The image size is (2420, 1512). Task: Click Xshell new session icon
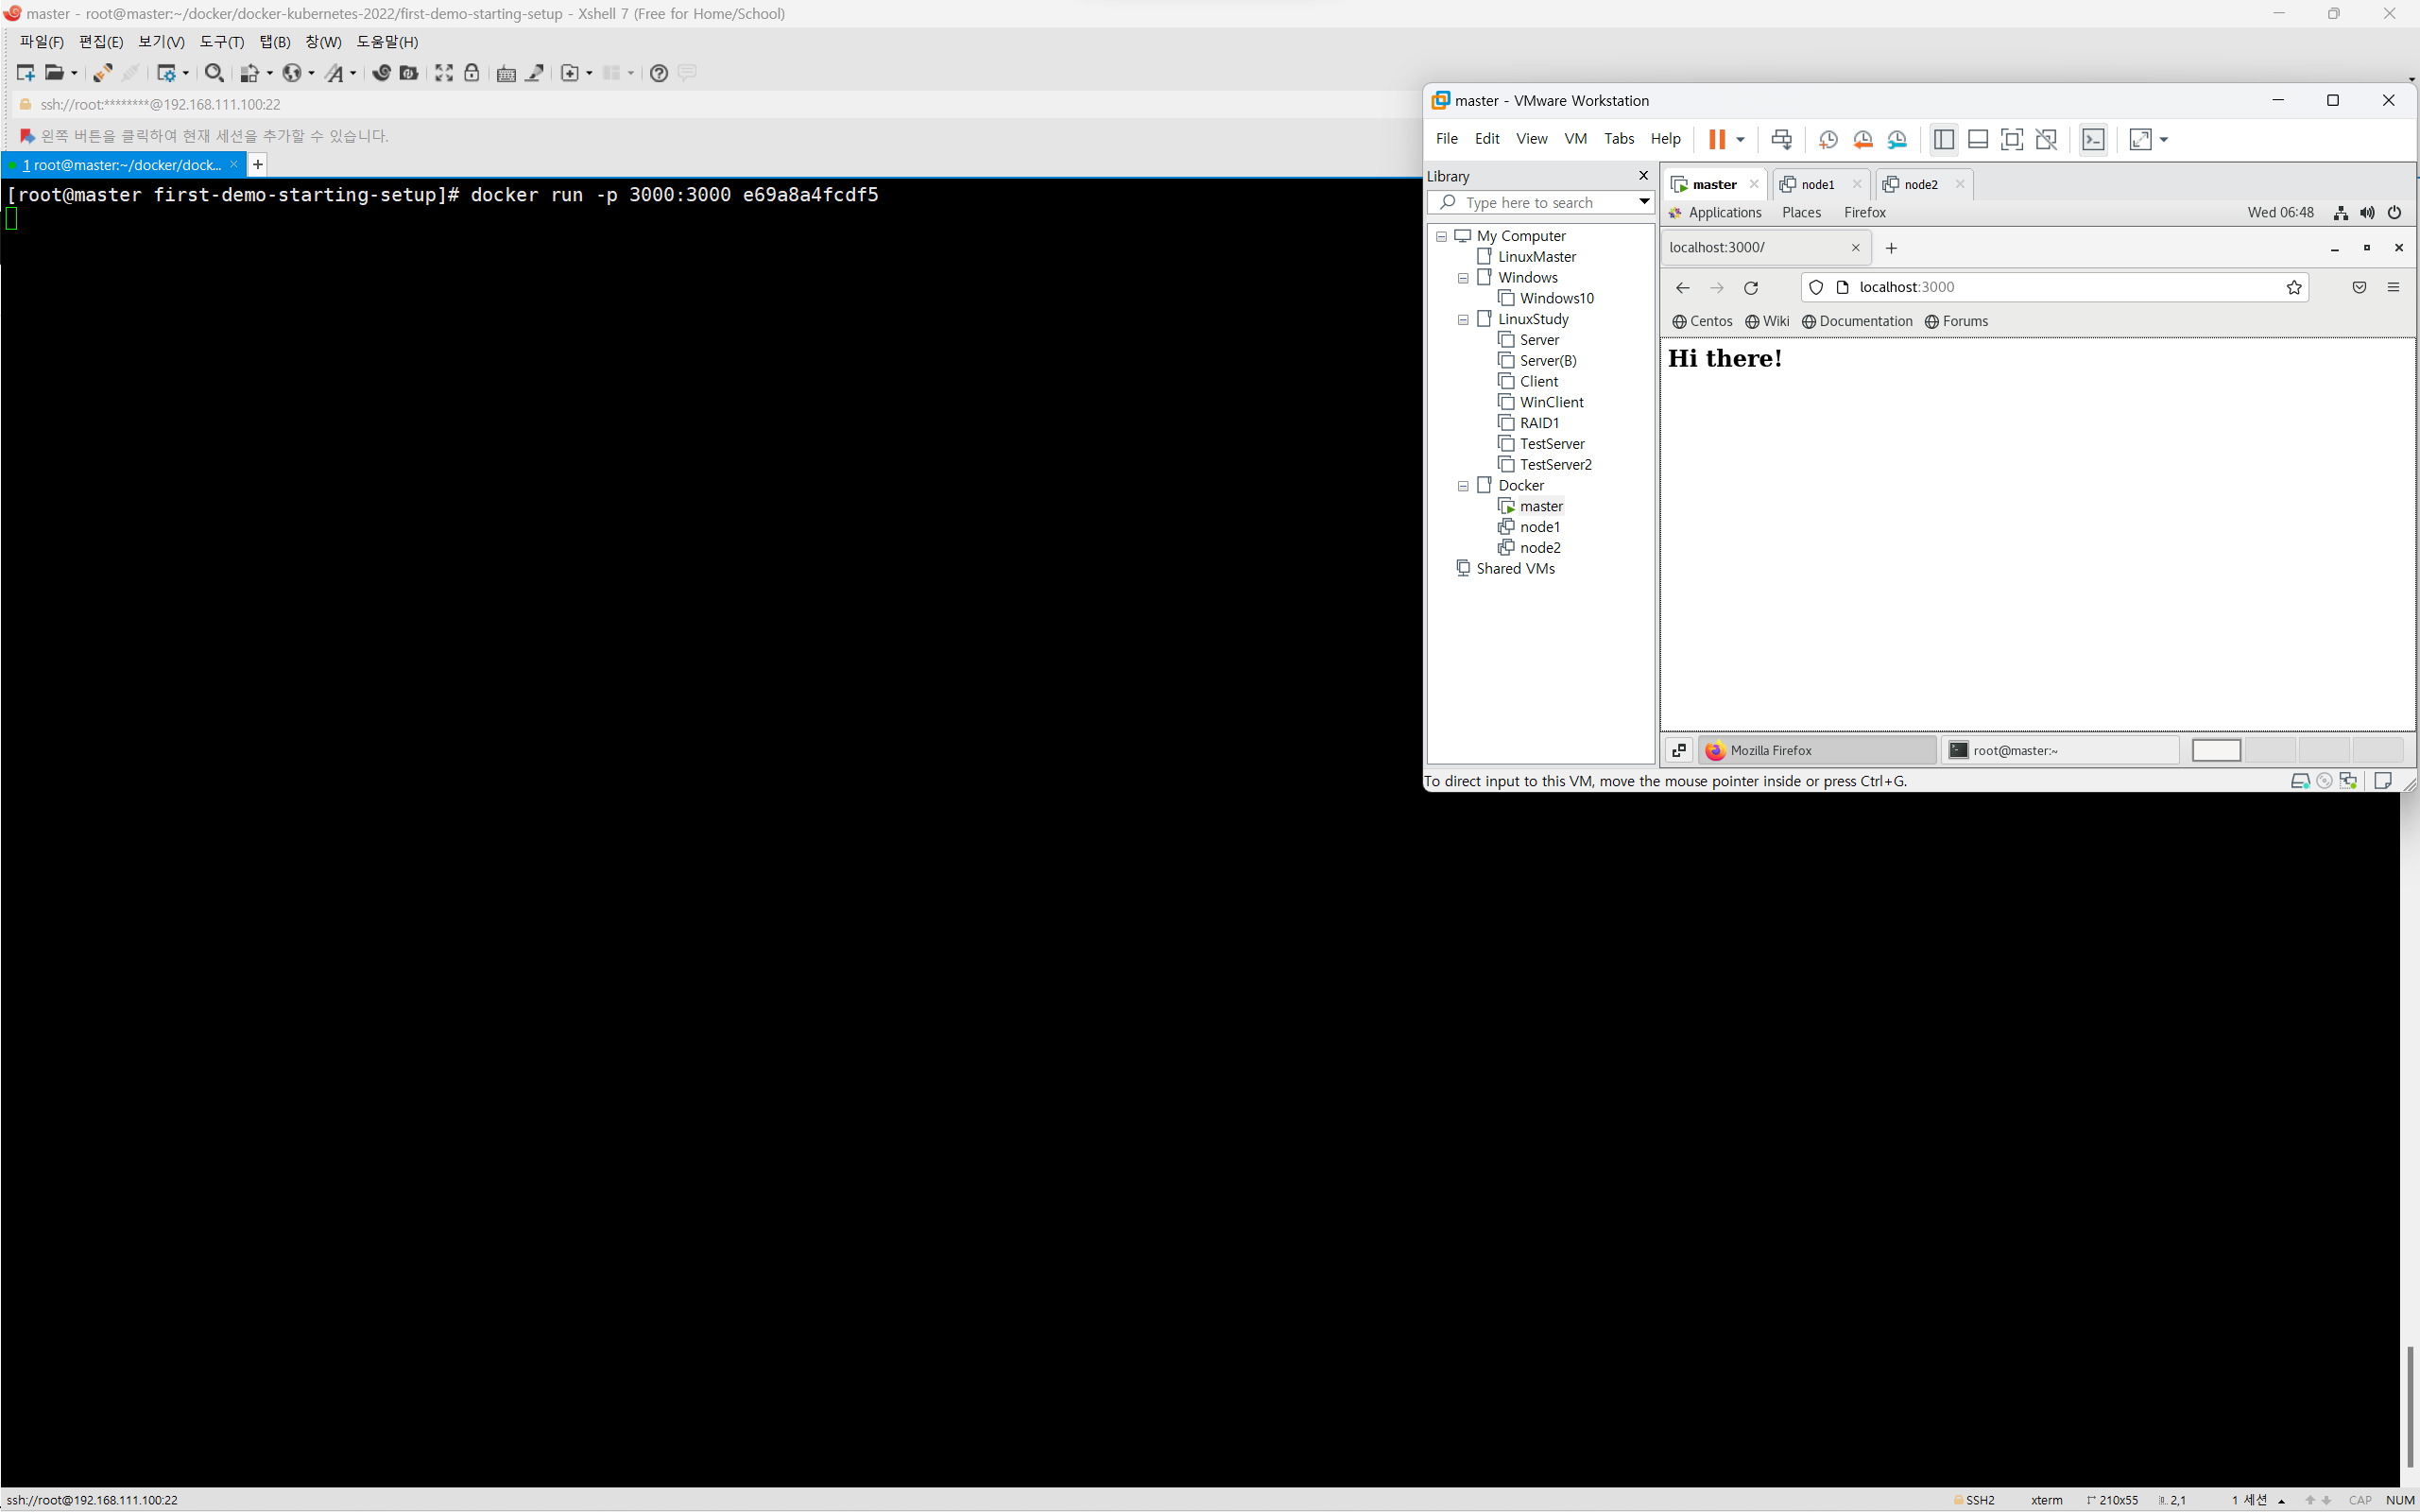pos(25,72)
